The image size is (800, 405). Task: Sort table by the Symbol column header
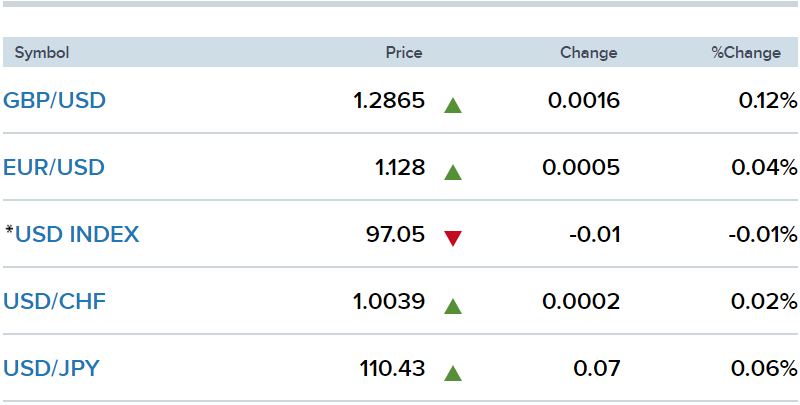tap(42, 53)
